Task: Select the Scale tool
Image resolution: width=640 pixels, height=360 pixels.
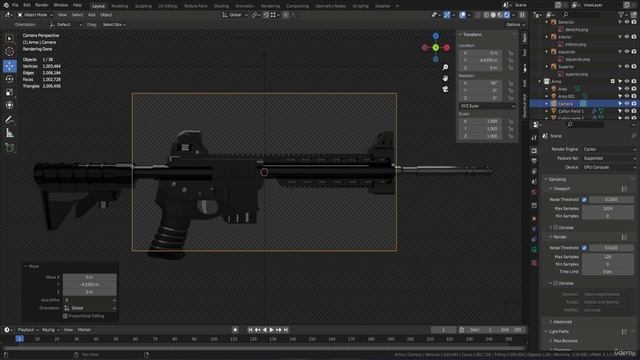Action: point(9,92)
